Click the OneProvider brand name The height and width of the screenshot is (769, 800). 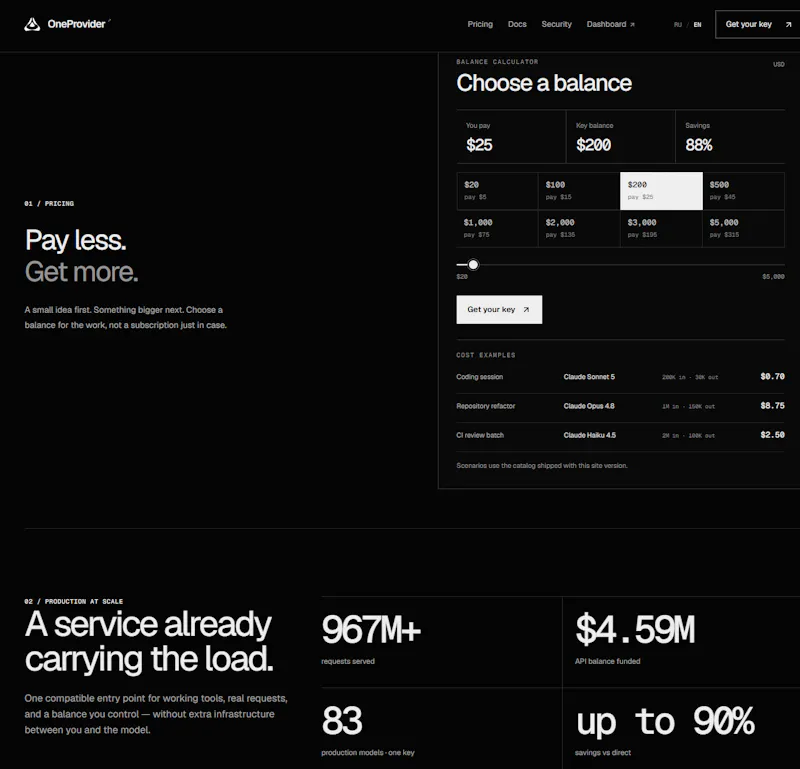(x=76, y=24)
